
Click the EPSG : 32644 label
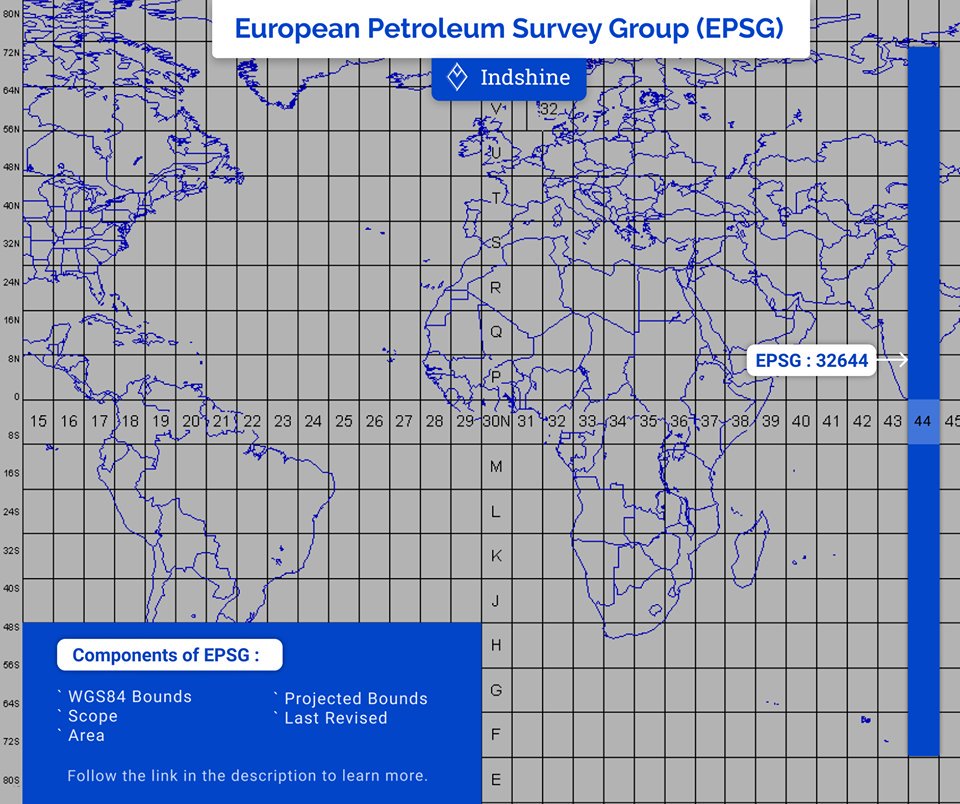click(812, 360)
